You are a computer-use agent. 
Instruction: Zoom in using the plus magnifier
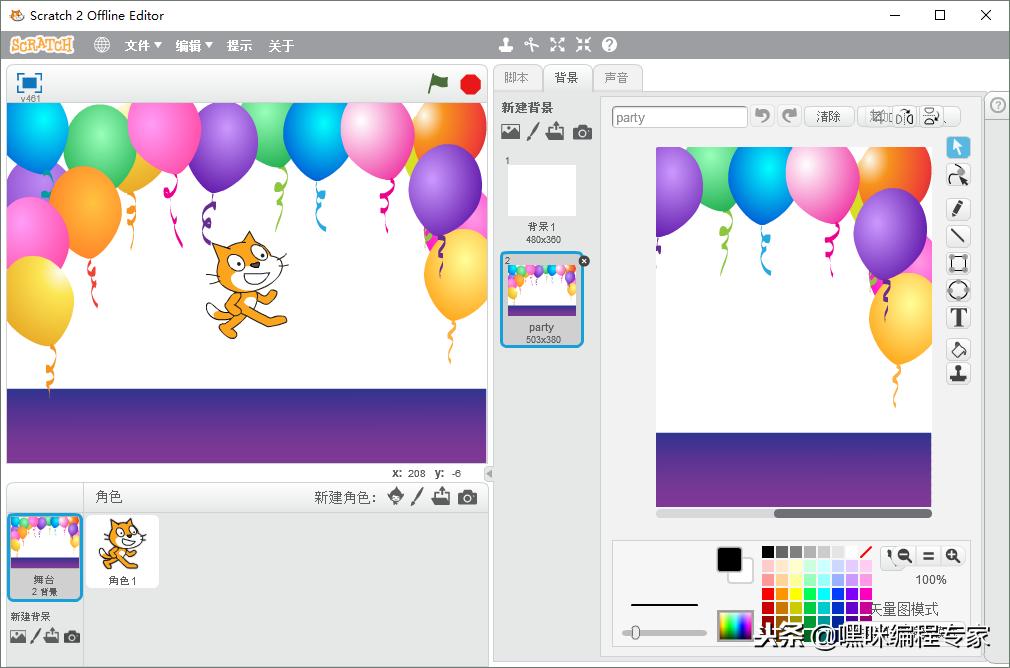click(x=952, y=556)
